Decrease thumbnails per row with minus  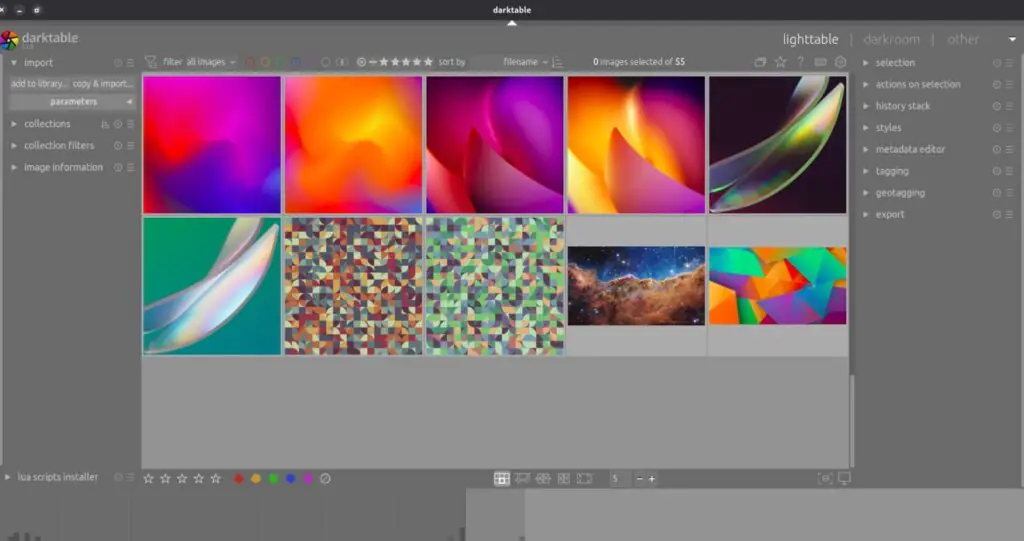(639, 479)
